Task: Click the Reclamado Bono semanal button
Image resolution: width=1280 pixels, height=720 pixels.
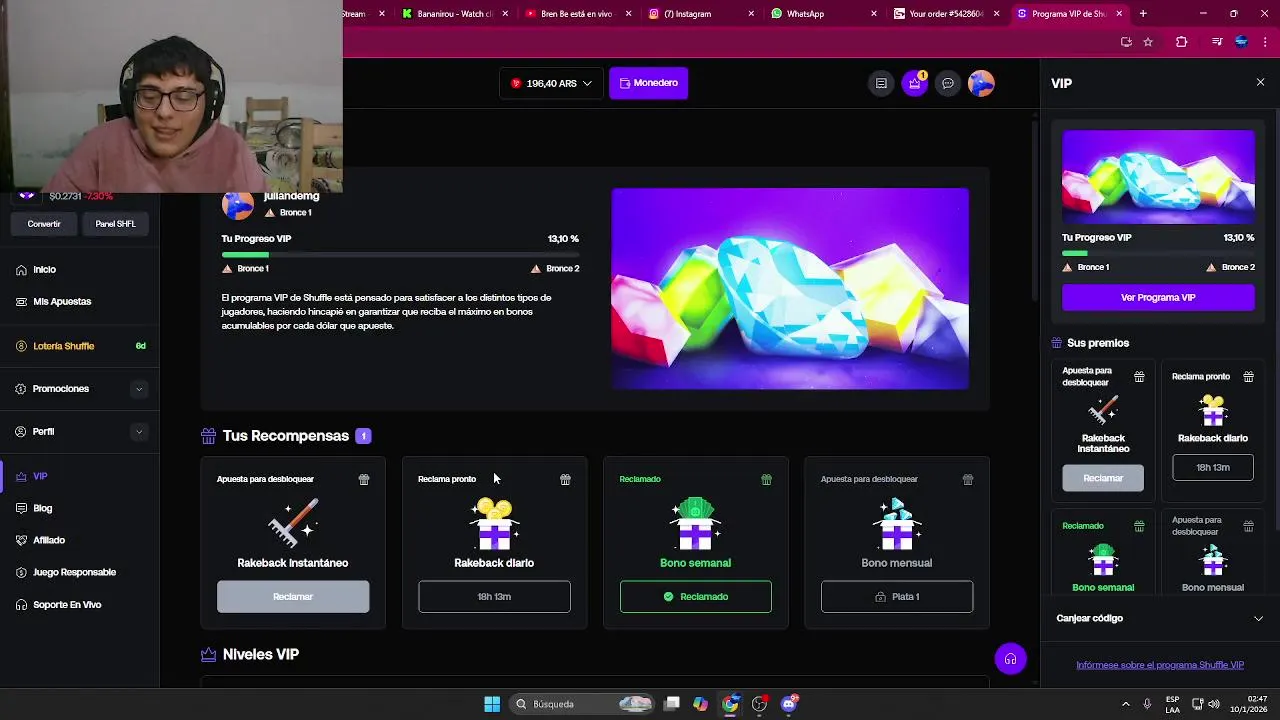Action: (696, 597)
